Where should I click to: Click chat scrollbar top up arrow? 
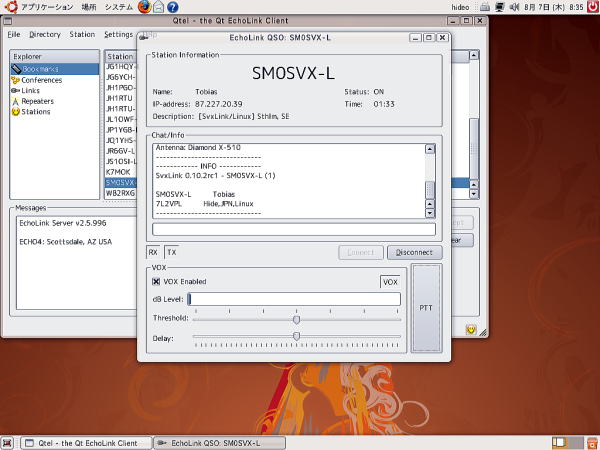[430, 149]
